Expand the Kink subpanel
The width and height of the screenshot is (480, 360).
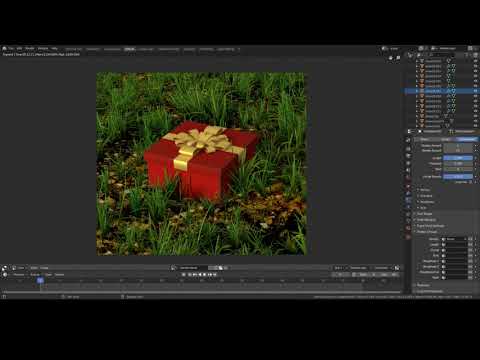422,208
